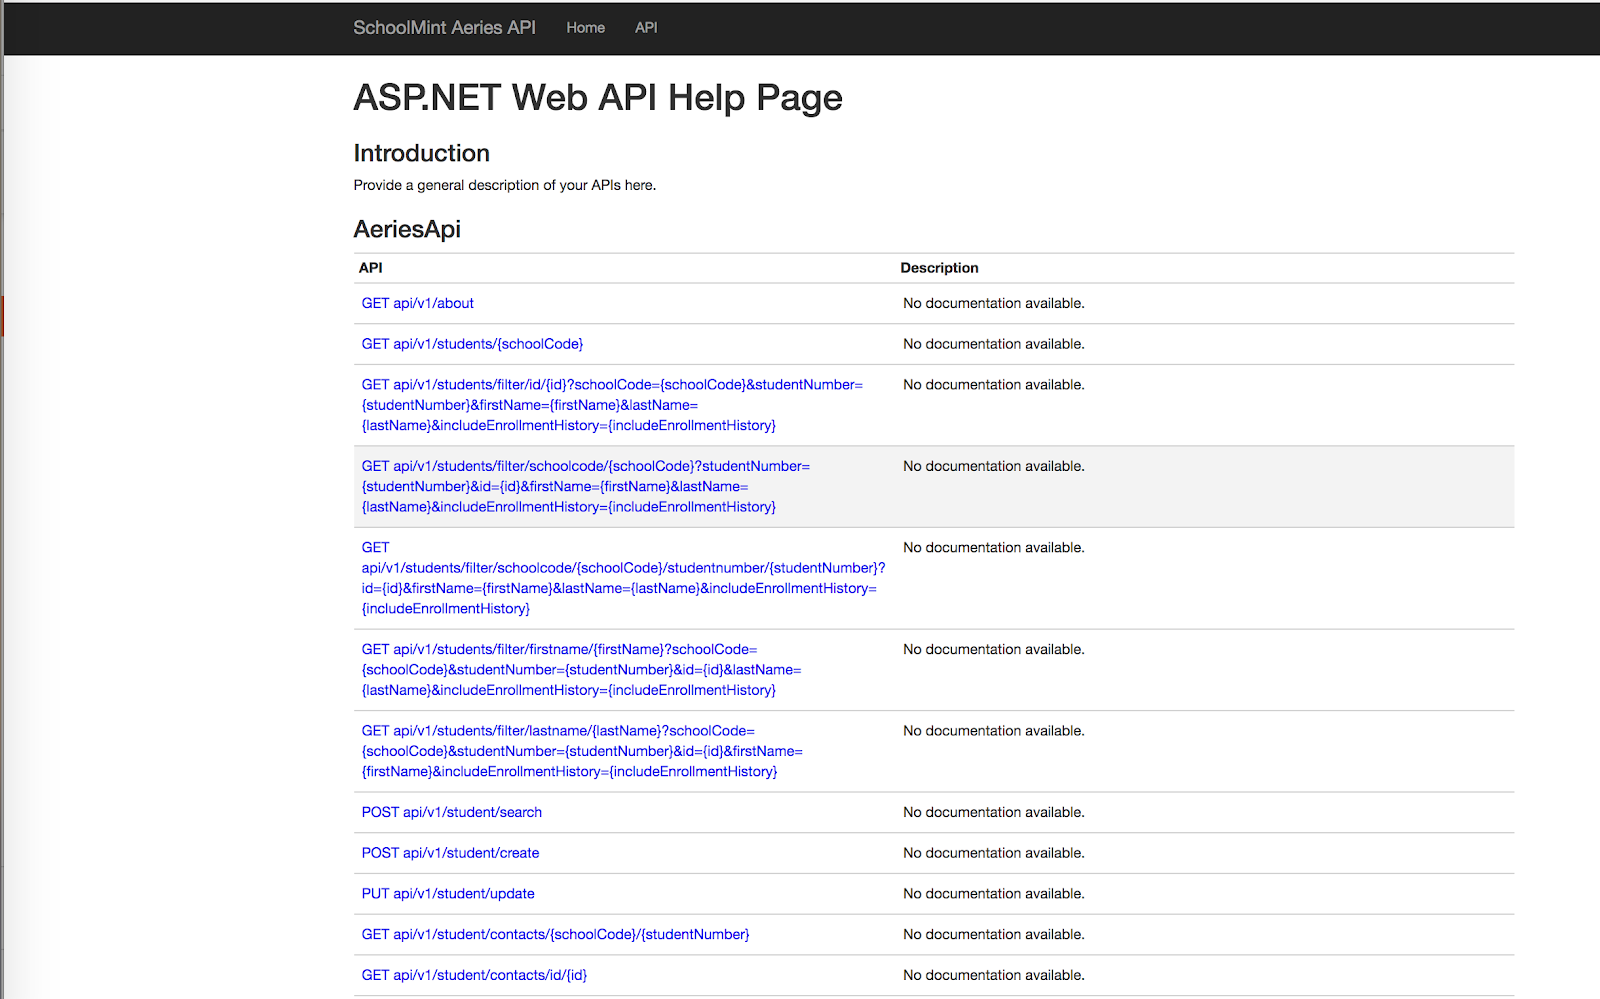
Task: Open GET api/v1/student/contacts/id/{id} link
Action: coord(474,975)
